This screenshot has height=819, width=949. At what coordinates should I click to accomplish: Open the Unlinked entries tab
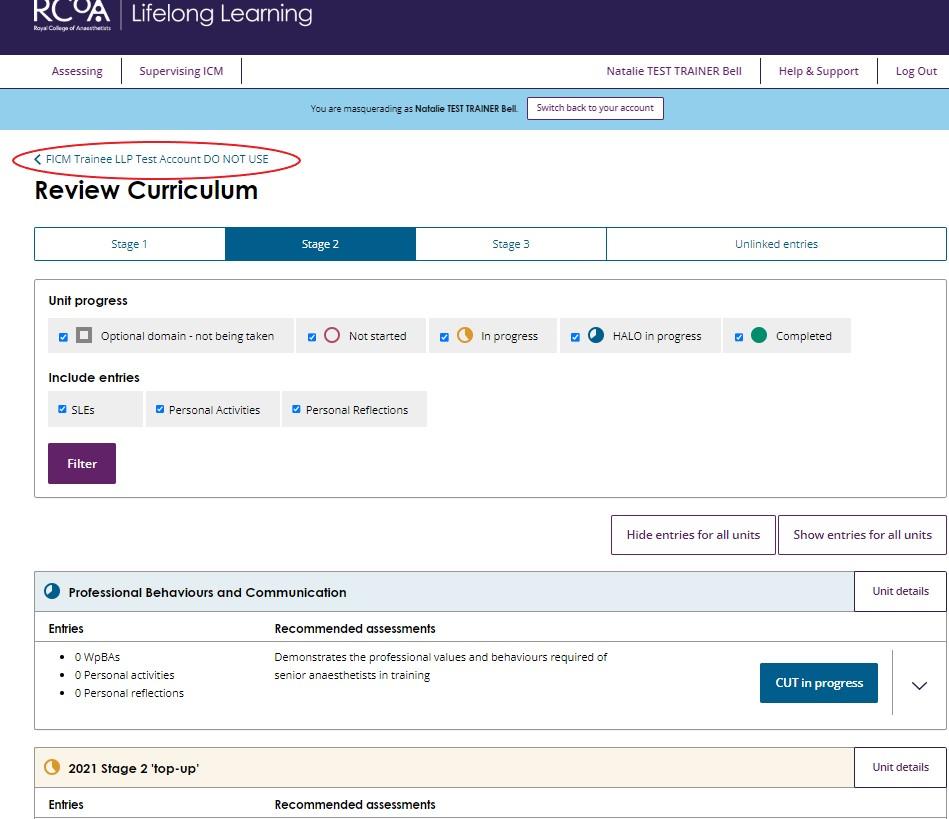pos(776,244)
